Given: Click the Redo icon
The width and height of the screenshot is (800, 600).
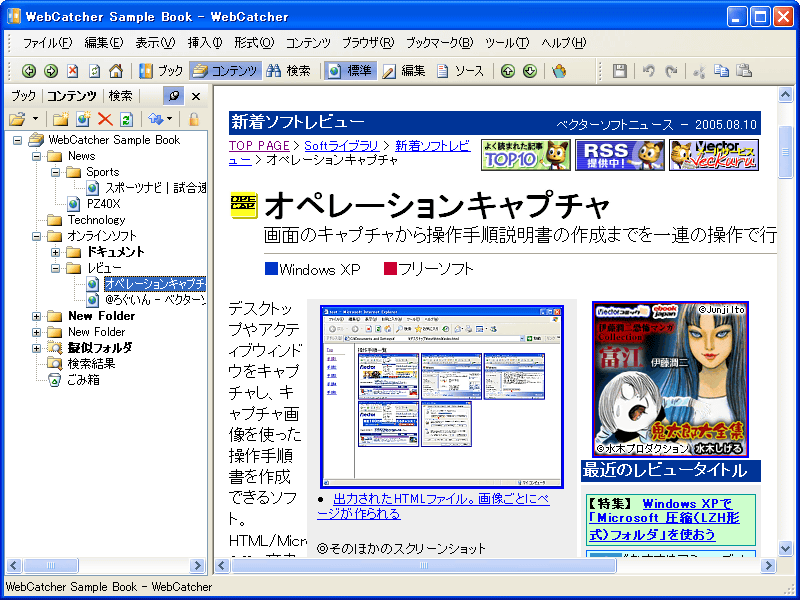Looking at the screenshot, I should [671, 71].
